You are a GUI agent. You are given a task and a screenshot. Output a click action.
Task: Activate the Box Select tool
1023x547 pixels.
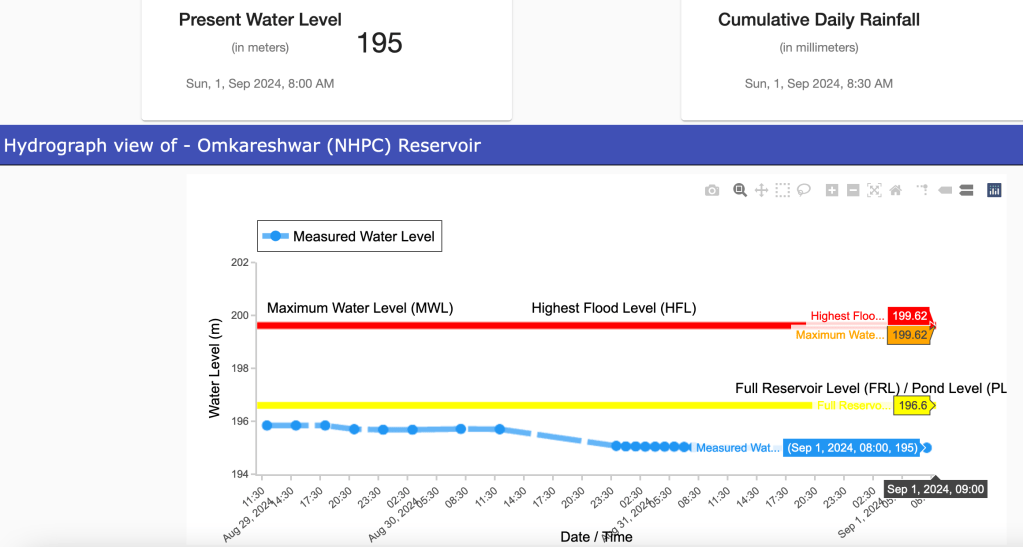click(782, 190)
